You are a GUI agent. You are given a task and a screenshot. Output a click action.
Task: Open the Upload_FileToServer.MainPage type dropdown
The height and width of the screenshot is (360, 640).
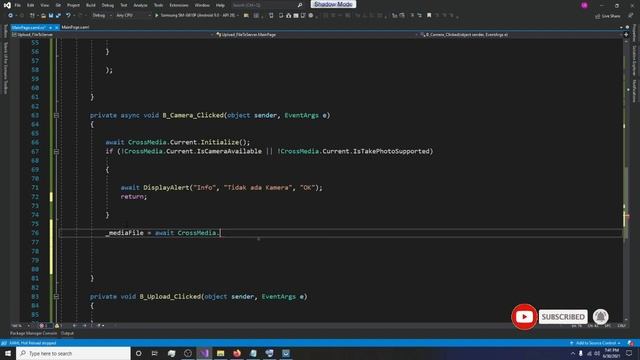tap(317, 35)
